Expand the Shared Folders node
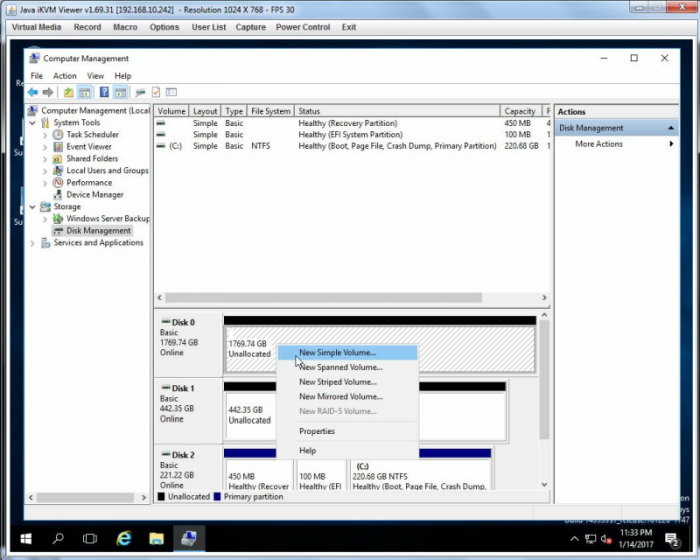This screenshot has width=700, height=560. coord(45,159)
